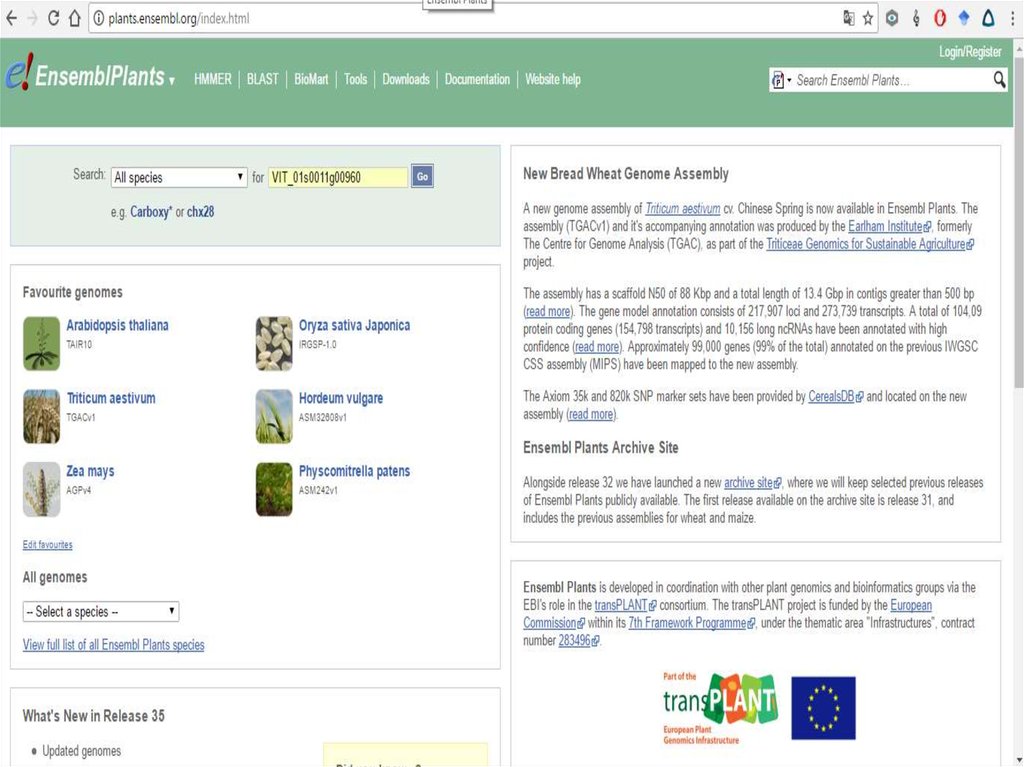Open the Opera-logo extension icon
Viewport: 1024px width, 767px height.
tap(940, 18)
